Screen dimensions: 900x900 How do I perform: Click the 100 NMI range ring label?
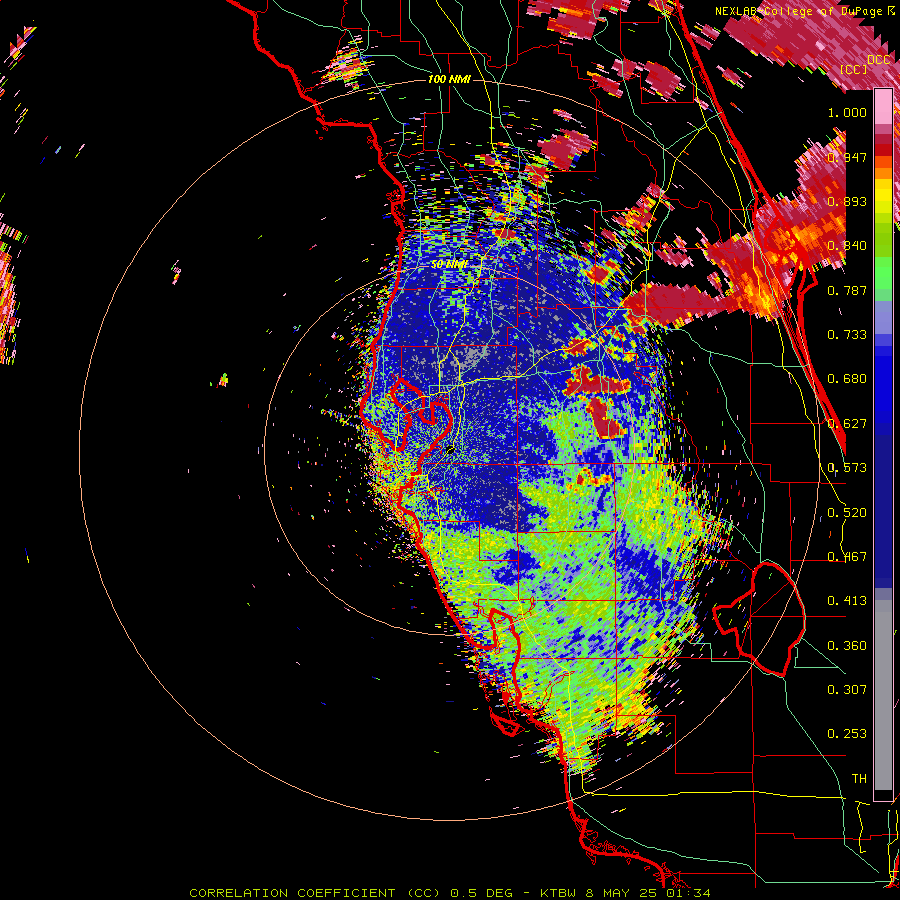tap(449, 79)
